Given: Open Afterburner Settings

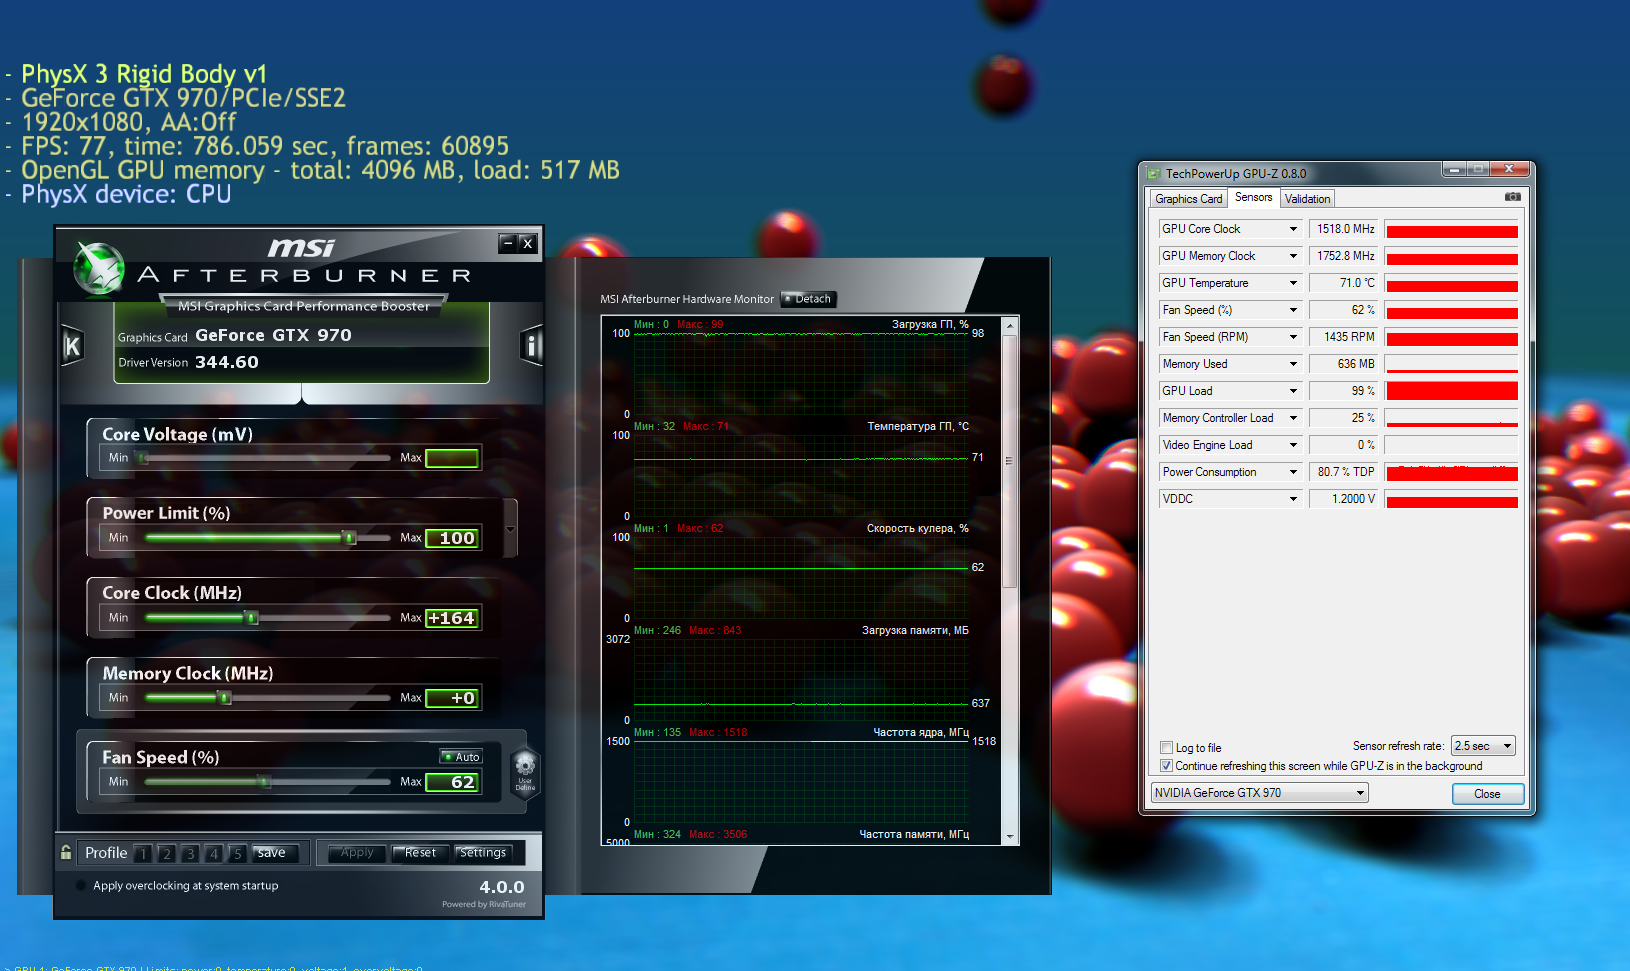Looking at the screenshot, I should coord(484,853).
